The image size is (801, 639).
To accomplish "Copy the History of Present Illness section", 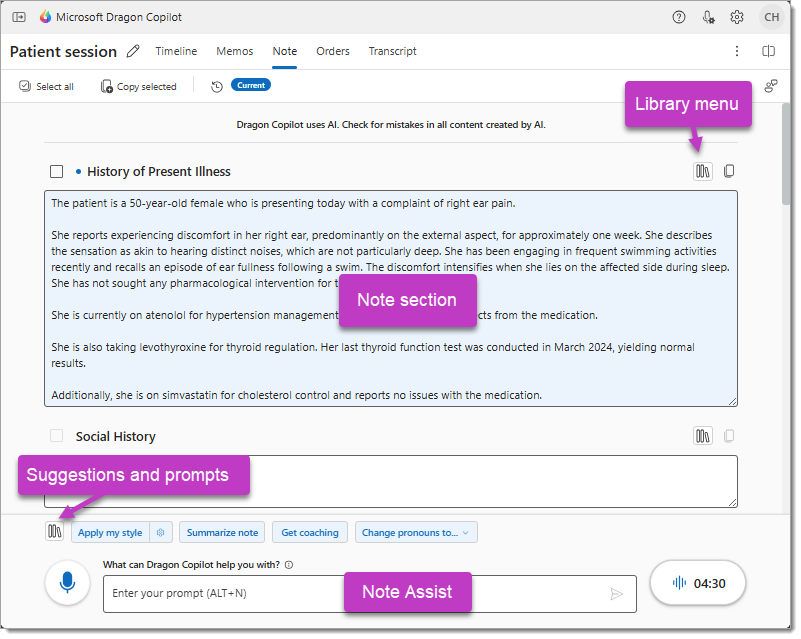I will (730, 172).
